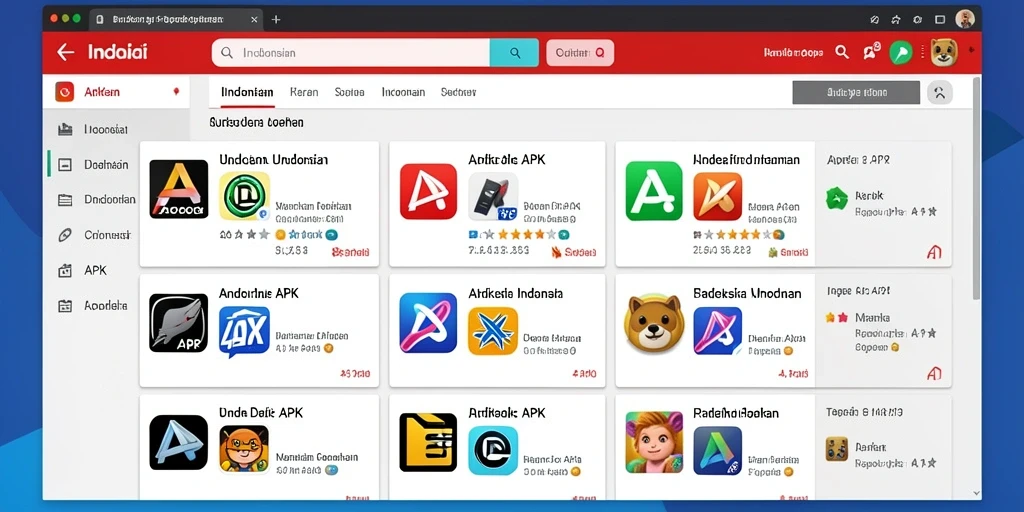Click the blue-pink 'A' icon in Badekska Unodnan card

(718, 331)
